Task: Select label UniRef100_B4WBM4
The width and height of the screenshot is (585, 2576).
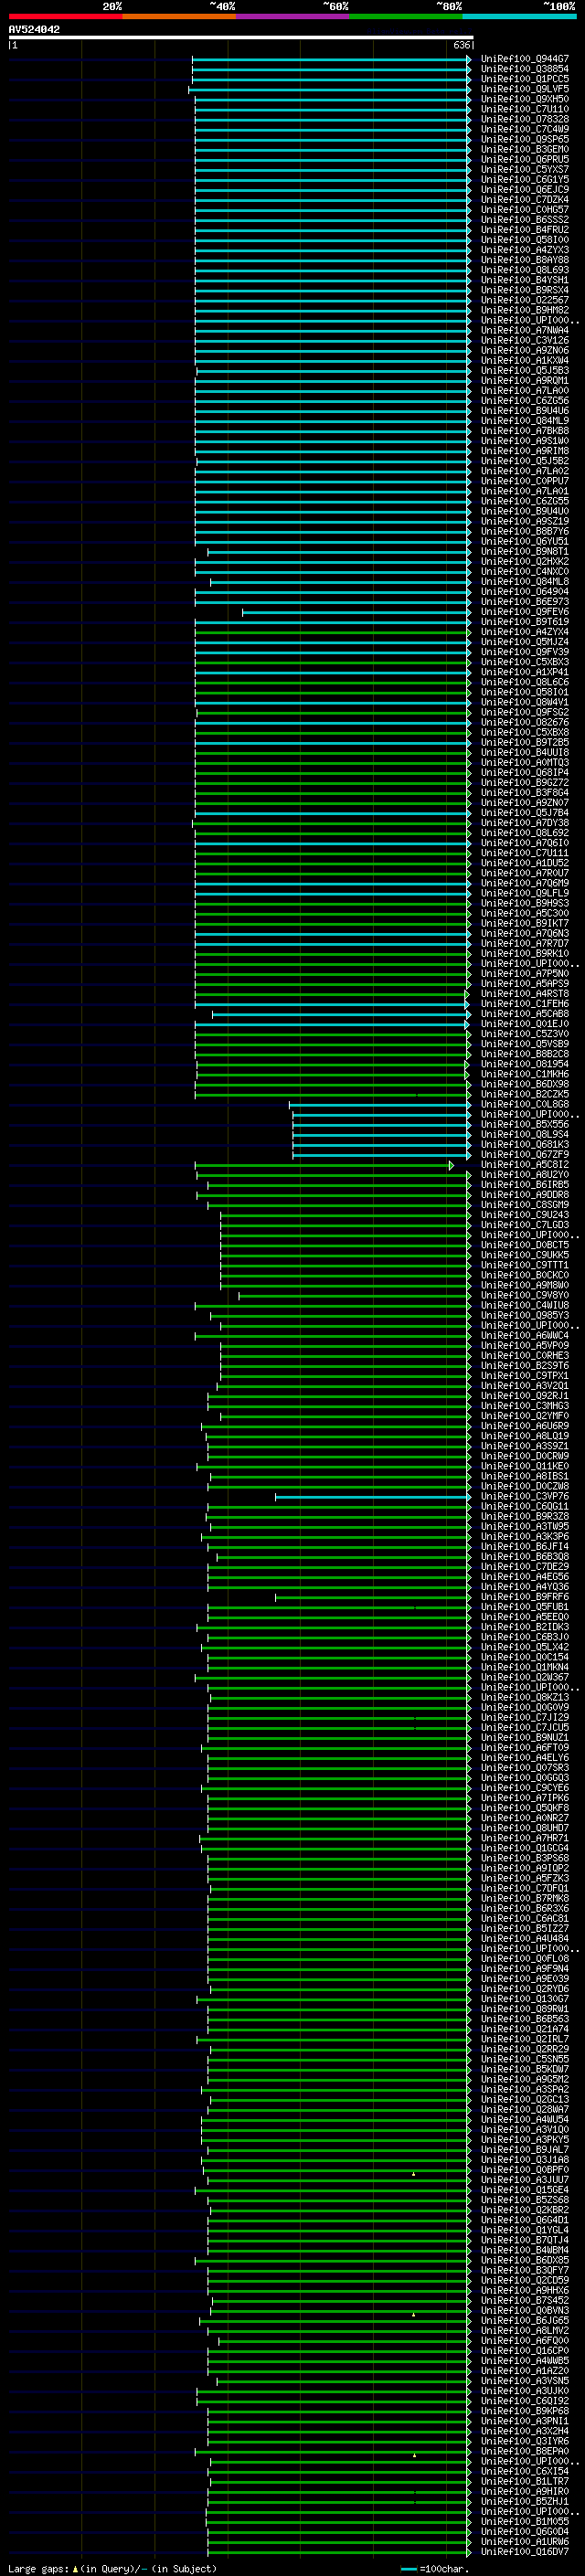Action: coord(525,2250)
